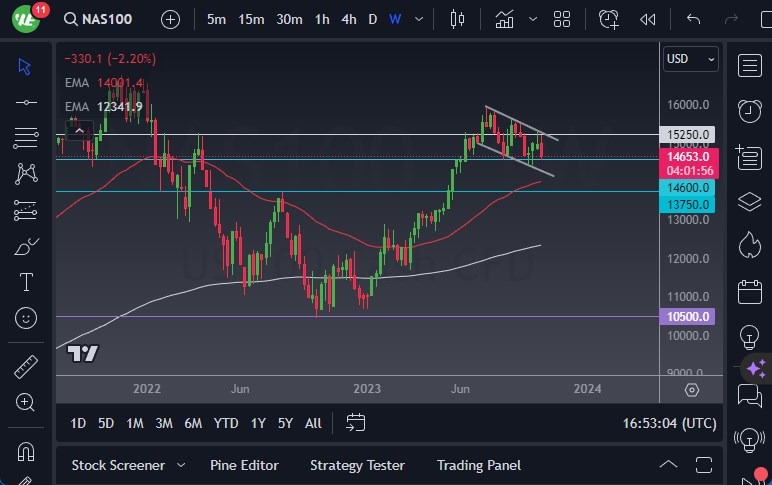772x485 pixels.
Task: Open the Indicators chart icon
Action: pos(505,19)
